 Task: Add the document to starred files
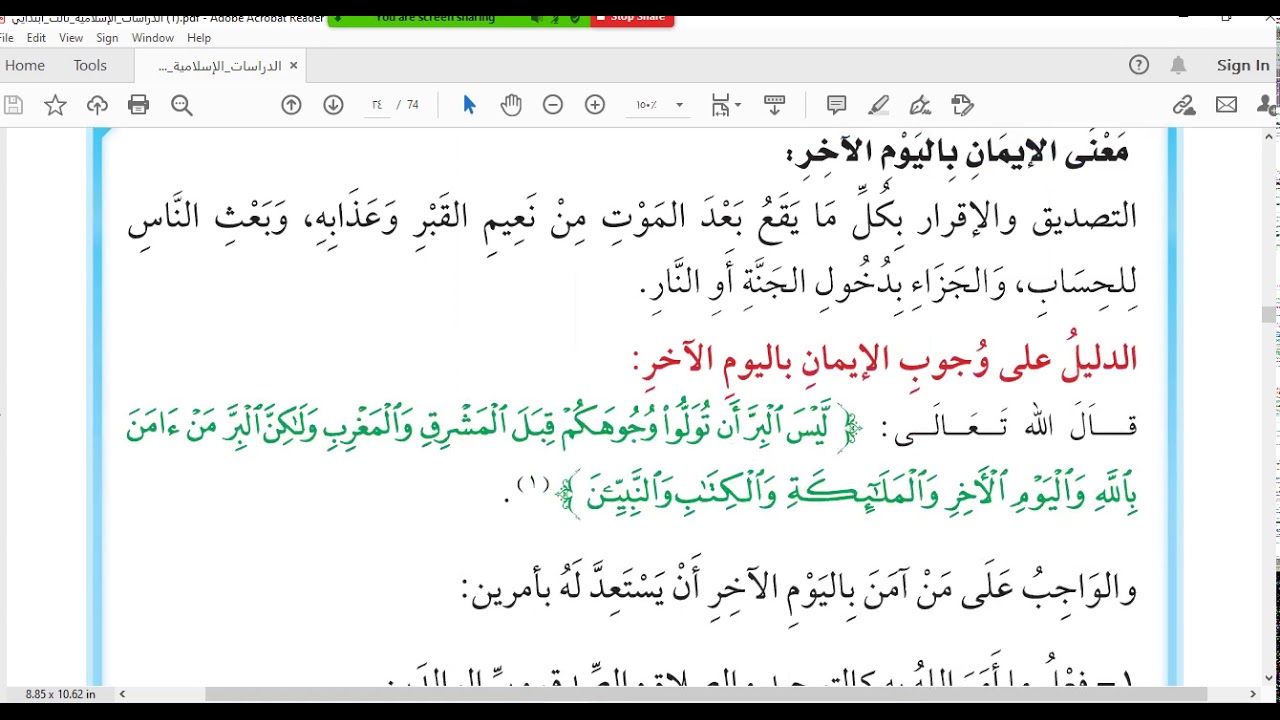click(x=55, y=105)
